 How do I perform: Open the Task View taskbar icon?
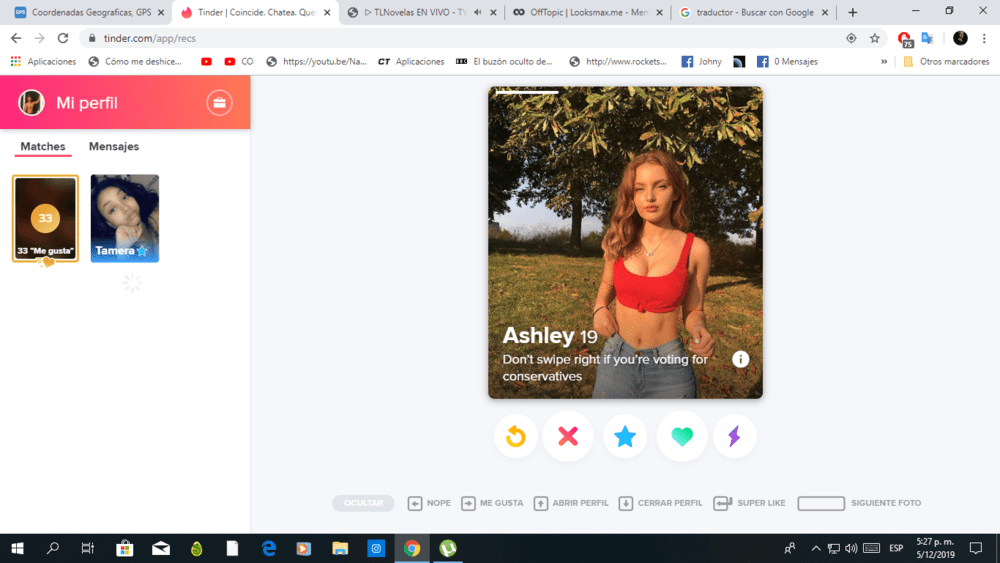tap(88, 548)
